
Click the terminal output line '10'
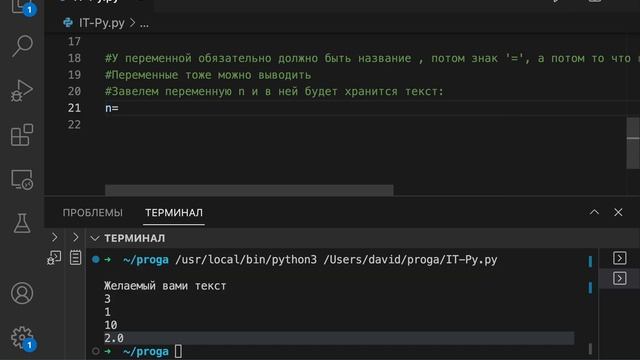pos(111,325)
